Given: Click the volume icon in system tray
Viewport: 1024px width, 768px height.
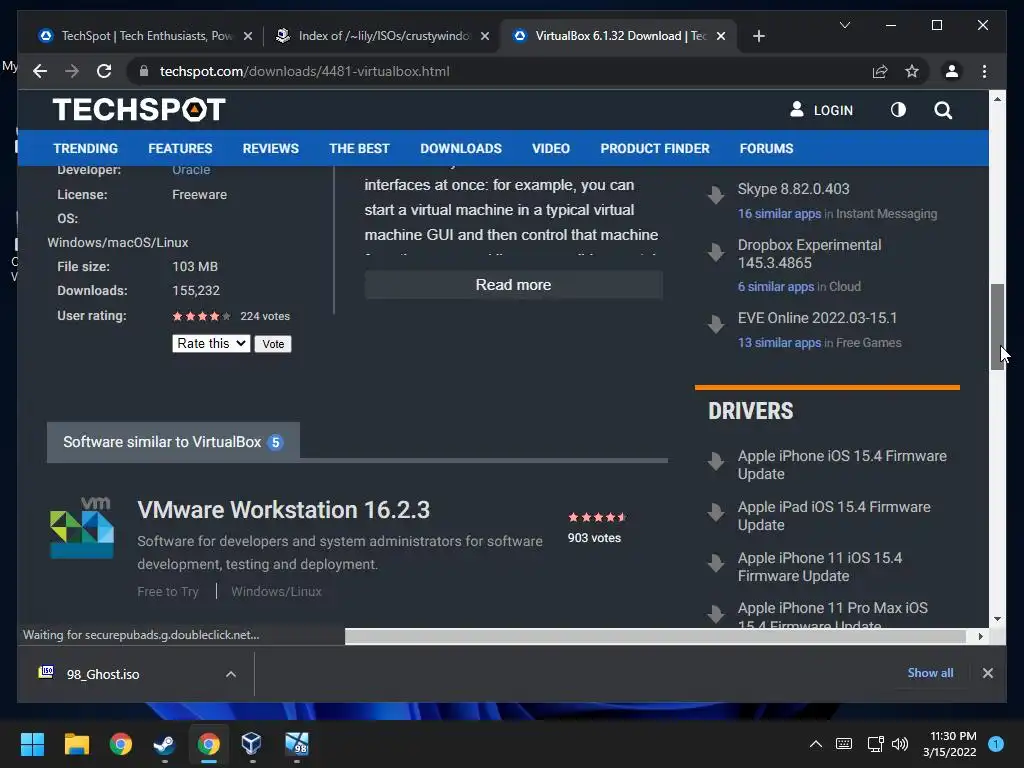Looking at the screenshot, I should click(900, 744).
